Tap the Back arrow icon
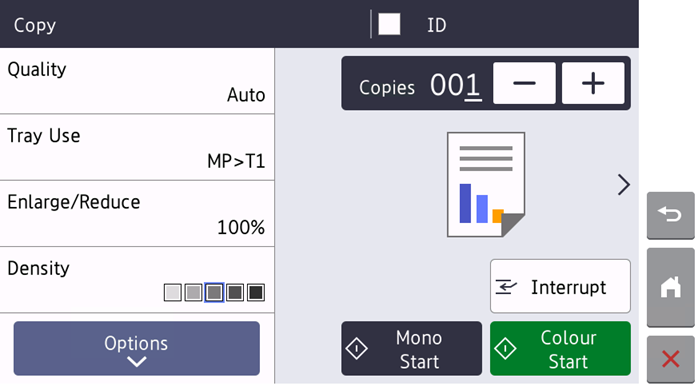 pyautogui.click(x=670, y=215)
